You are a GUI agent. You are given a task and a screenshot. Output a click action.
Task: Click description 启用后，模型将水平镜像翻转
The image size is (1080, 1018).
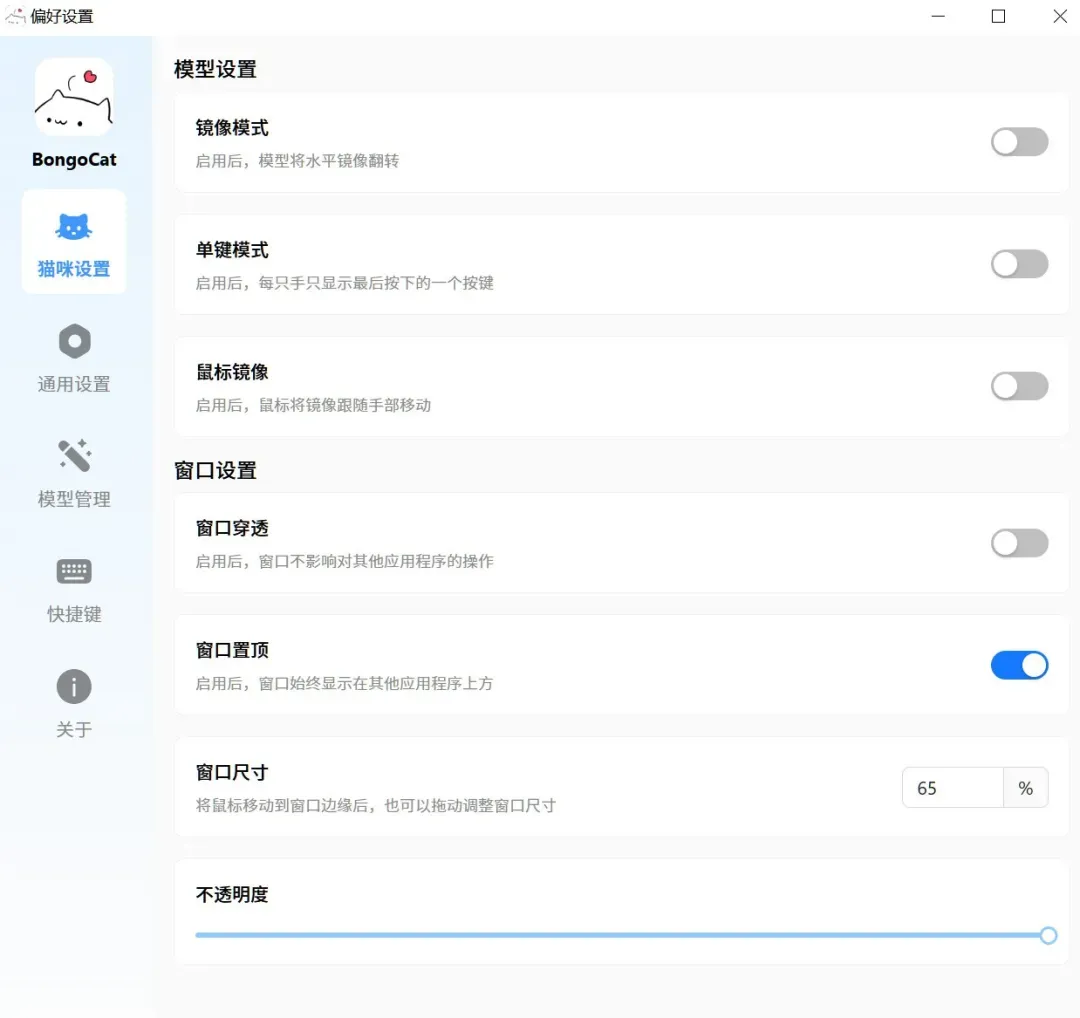tap(298, 160)
